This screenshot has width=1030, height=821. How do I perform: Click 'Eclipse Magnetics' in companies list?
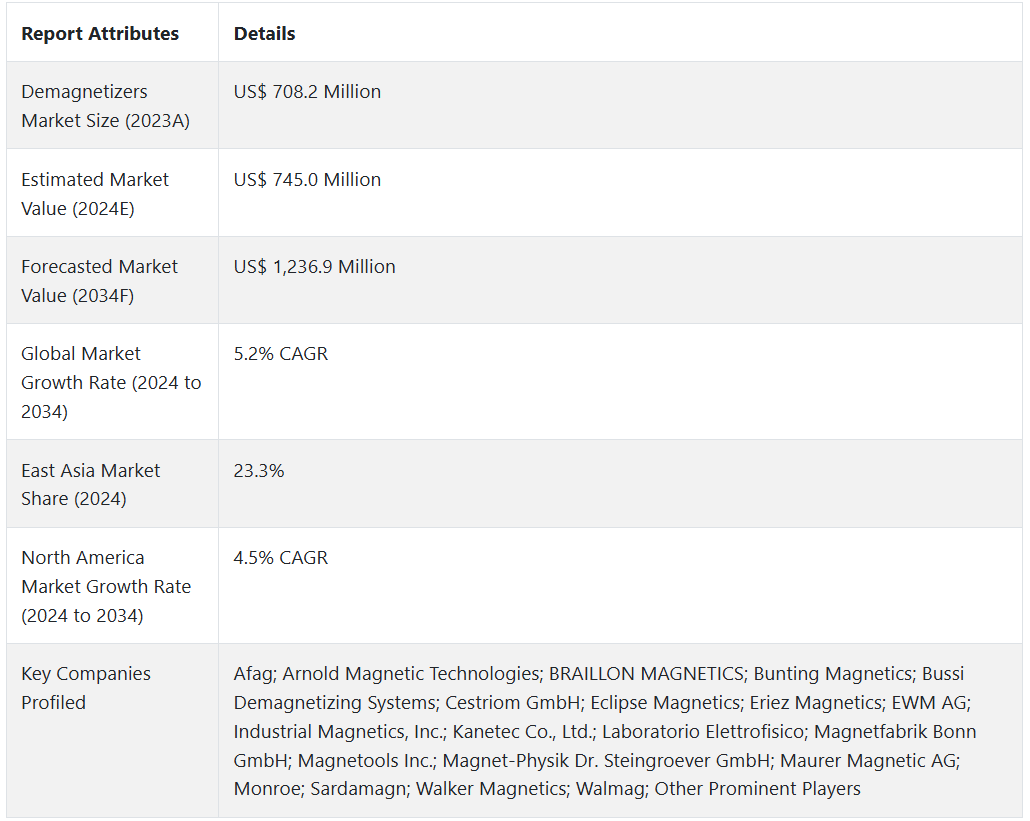point(665,703)
